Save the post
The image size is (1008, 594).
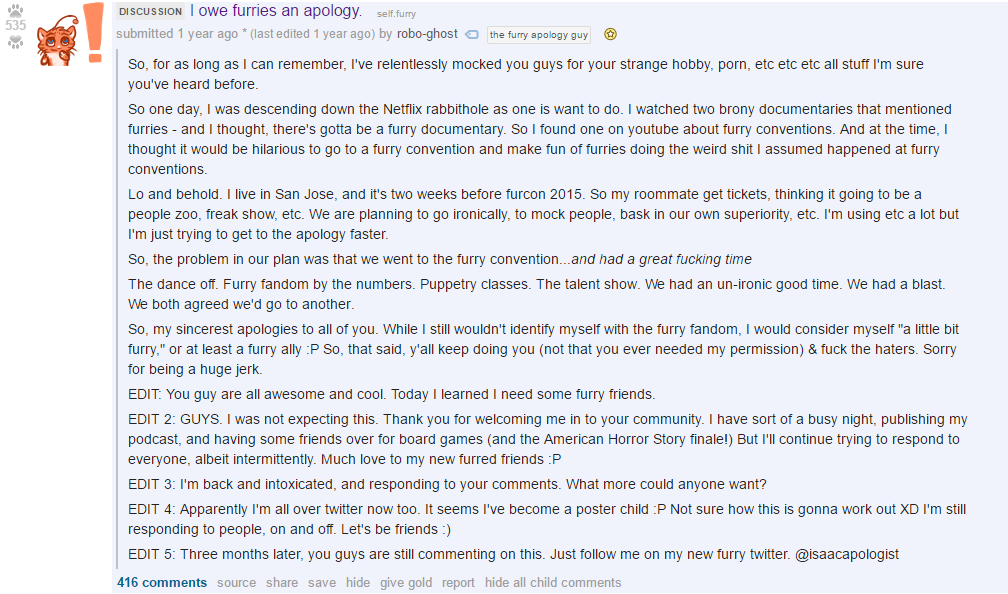tap(322, 582)
